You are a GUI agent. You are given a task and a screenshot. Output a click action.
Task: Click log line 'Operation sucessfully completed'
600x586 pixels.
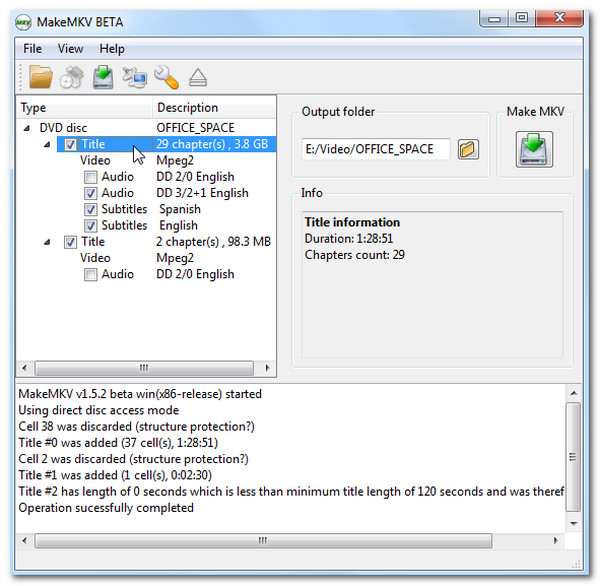[106, 508]
